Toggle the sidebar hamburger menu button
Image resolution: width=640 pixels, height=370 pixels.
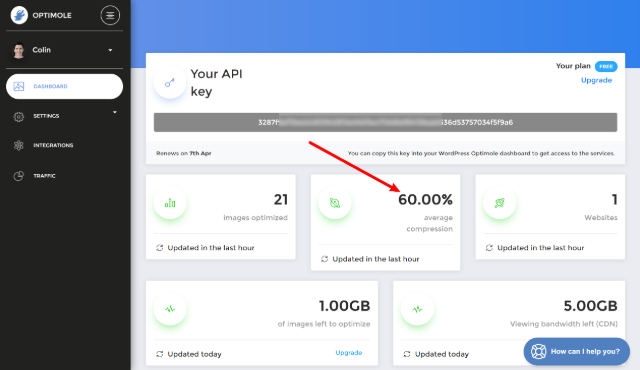(110, 16)
